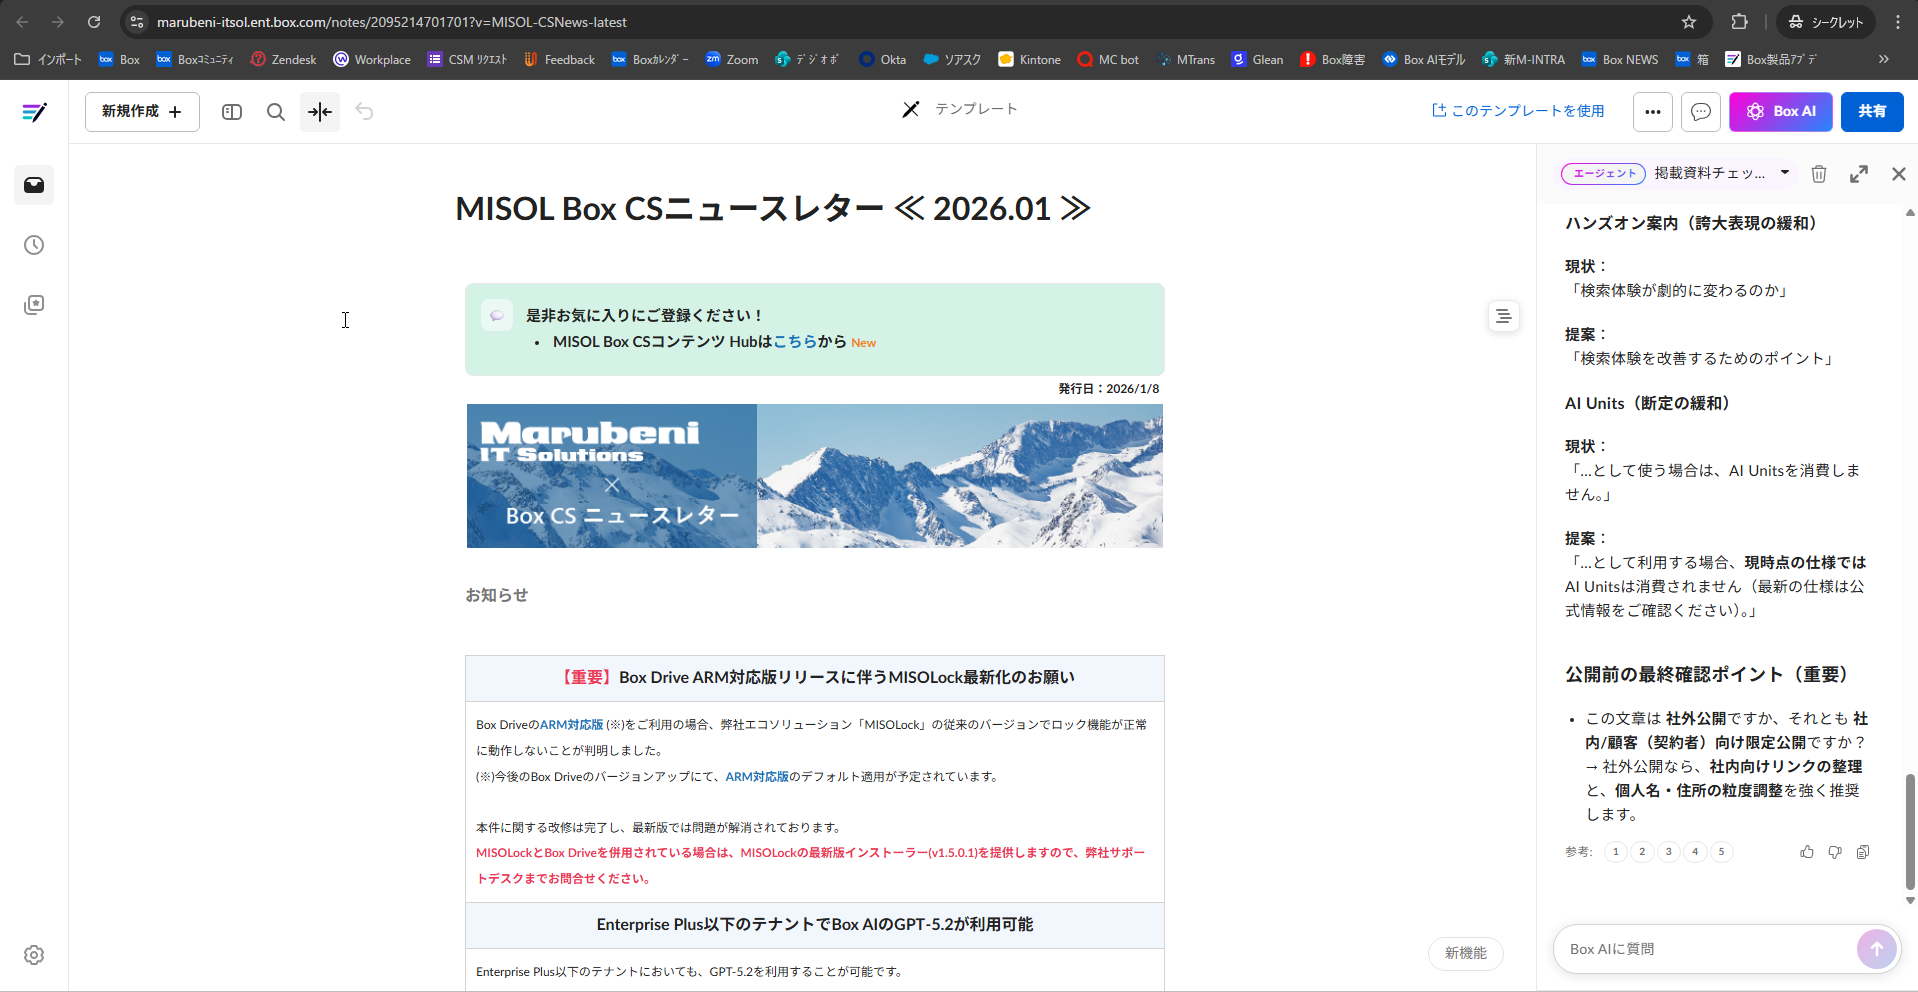Open settings gear in left sidebar
This screenshot has width=1918, height=992.
pos(34,955)
